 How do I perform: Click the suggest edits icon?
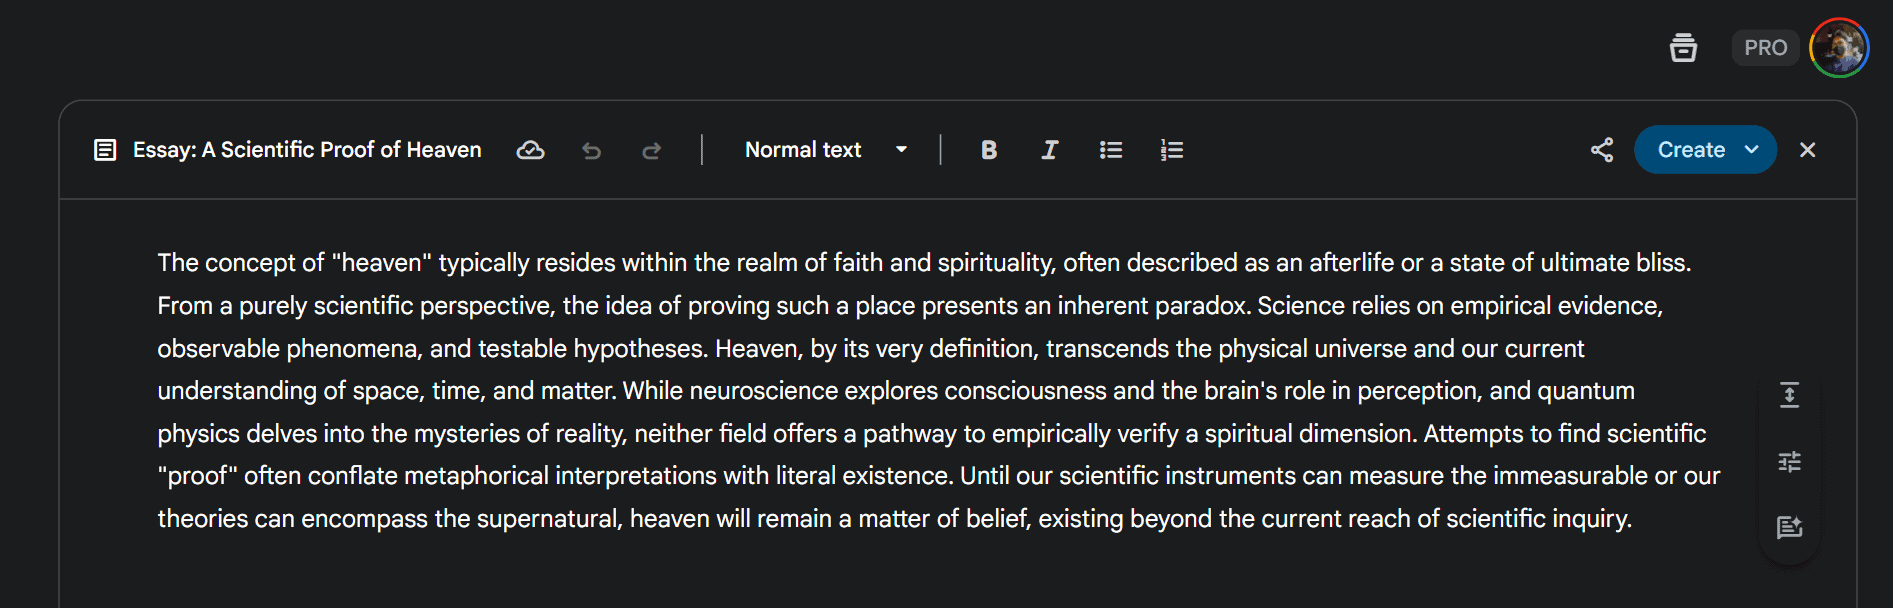coord(1789,527)
